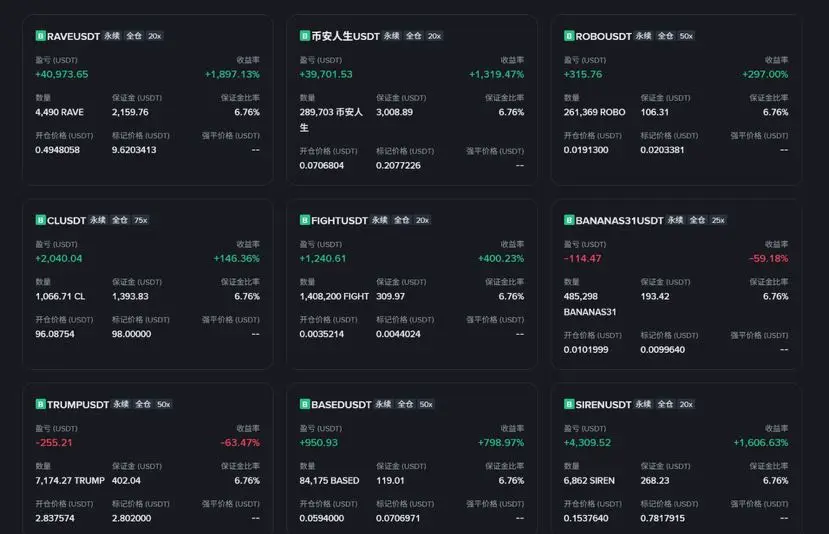Select the ROBO return rate +297.00%

(765, 75)
